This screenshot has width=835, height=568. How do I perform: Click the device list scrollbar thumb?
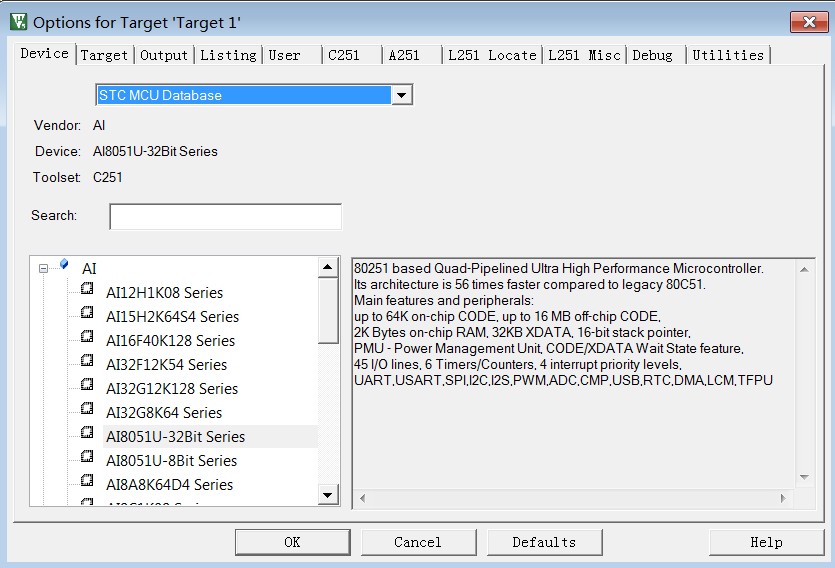328,310
